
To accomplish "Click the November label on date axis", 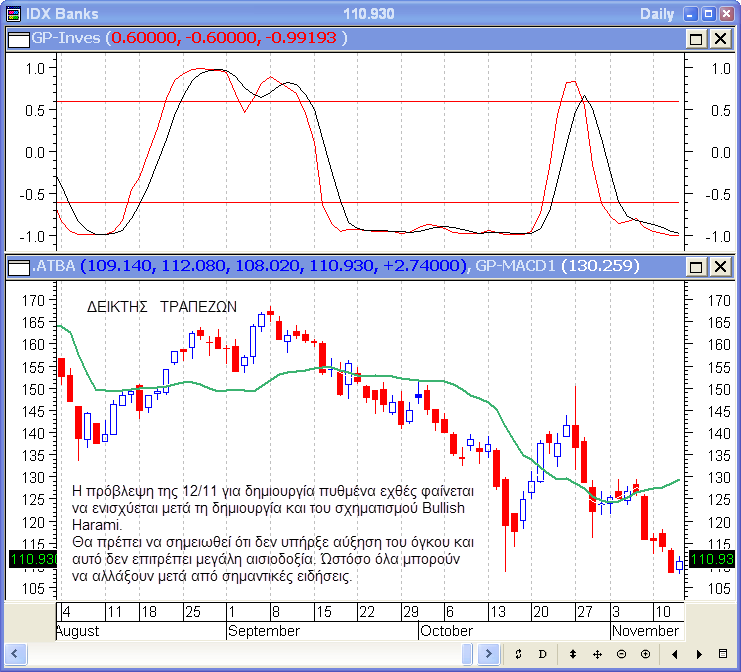I will coord(645,631).
